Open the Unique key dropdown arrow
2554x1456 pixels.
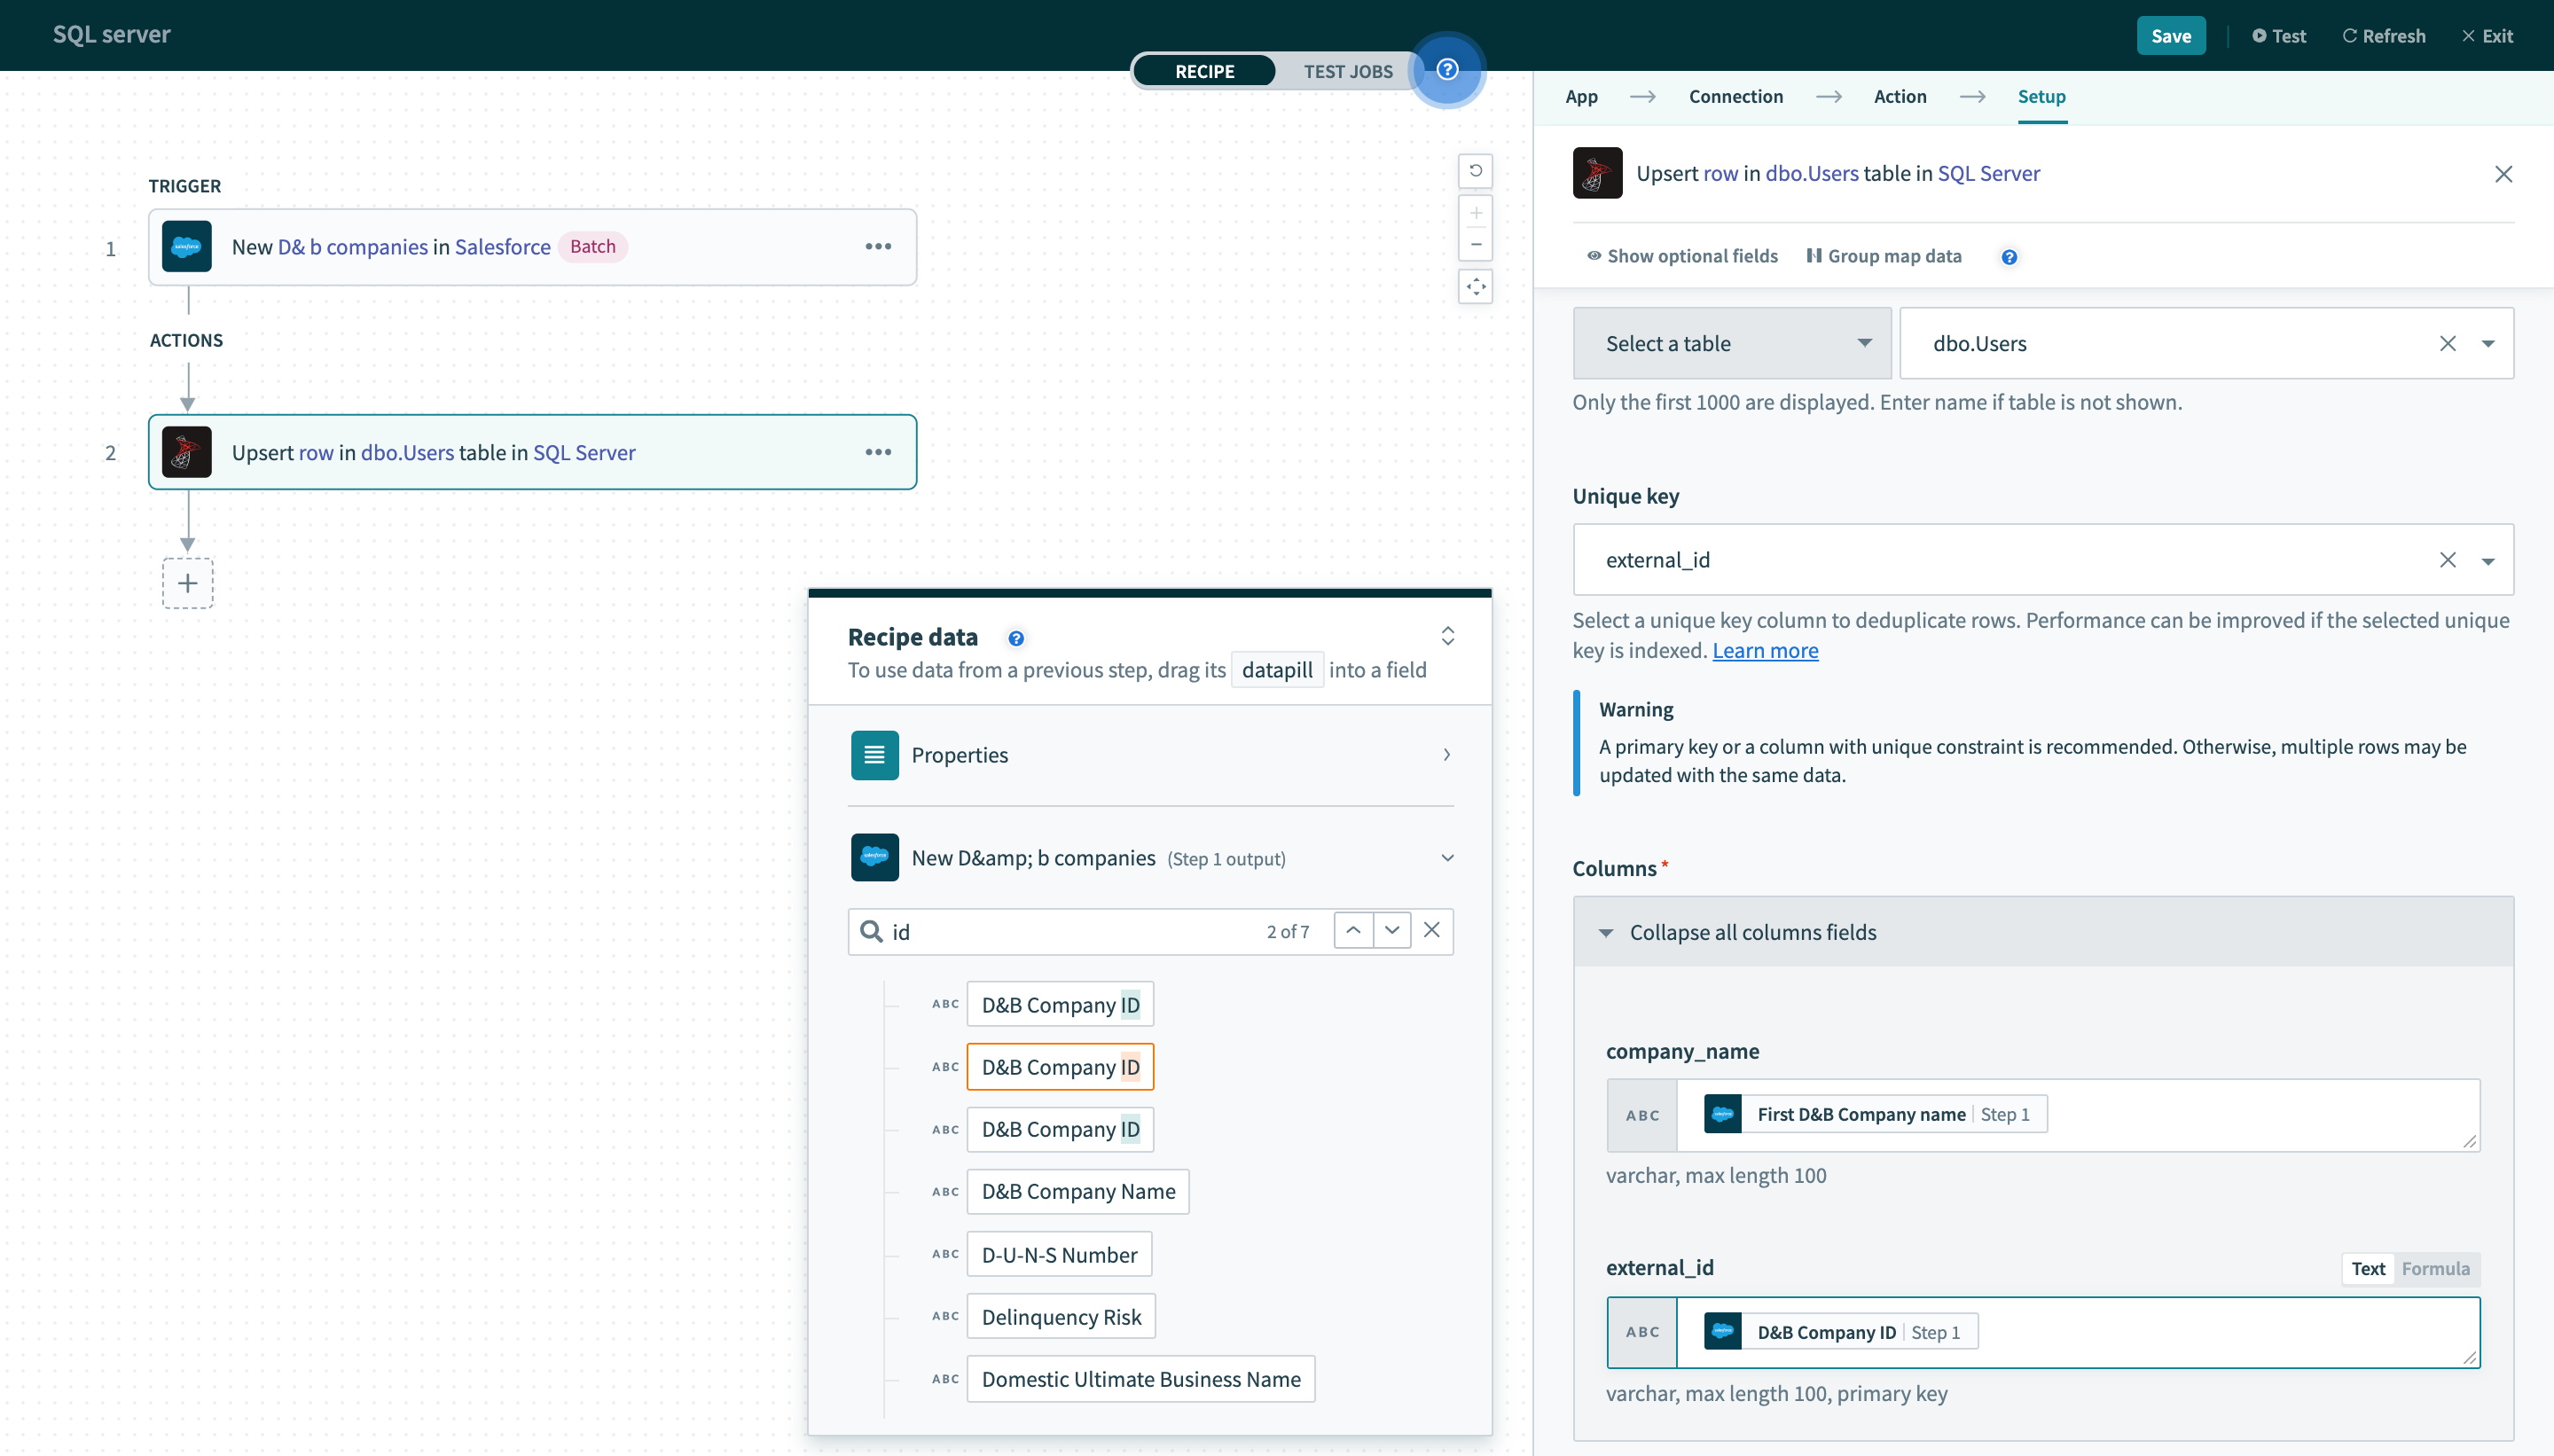click(2487, 560)
